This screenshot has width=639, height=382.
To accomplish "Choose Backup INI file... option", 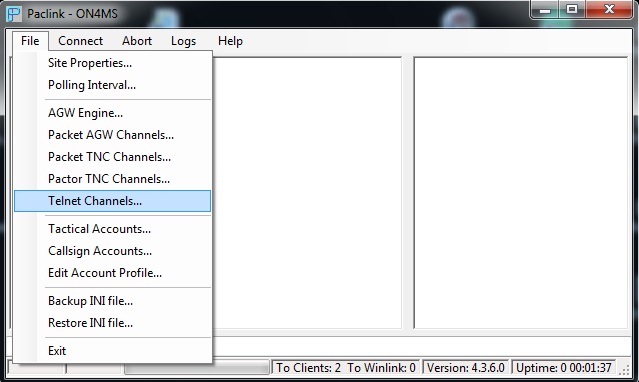I will 112,301.
